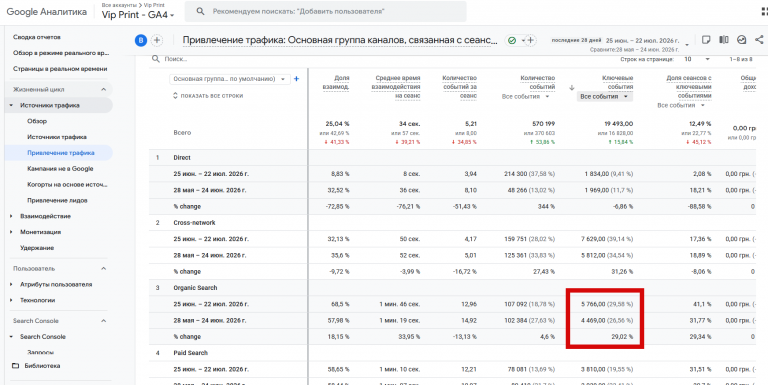Image resolution: width=768 pixels, height=385 pixels.
Task: Open Все события dropdown under Ключевые события
Action: pyautogui.click(x=605, y=97)
